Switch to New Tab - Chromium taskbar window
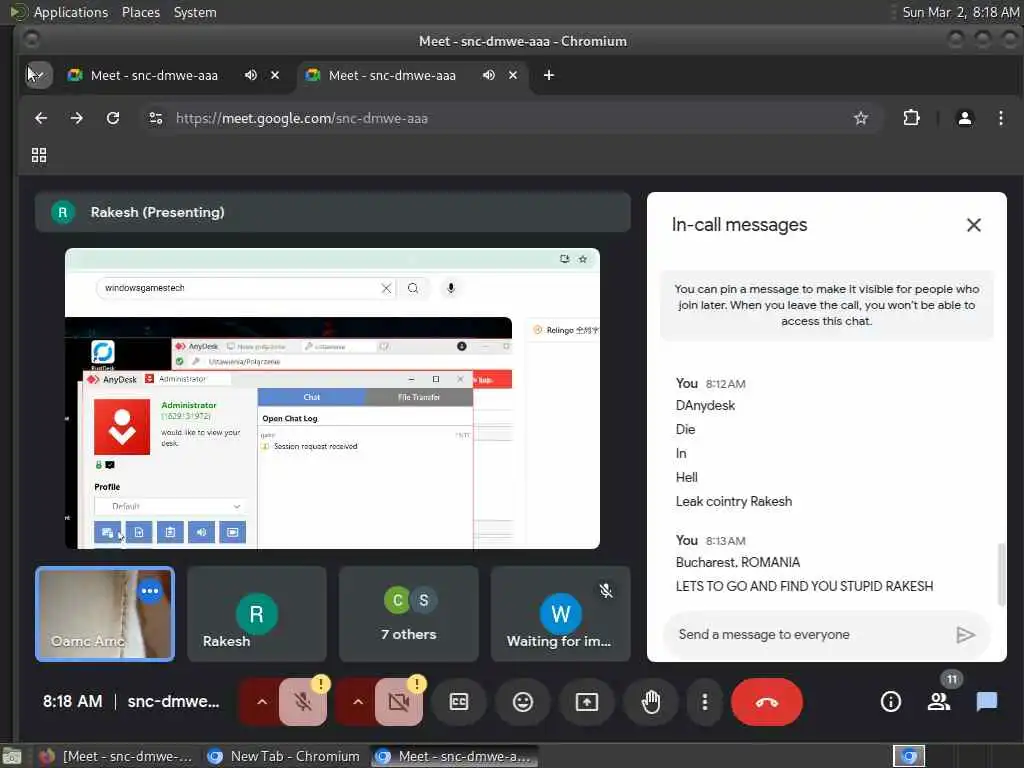This screenshot has height=768, width=1024. coord(283,756)
